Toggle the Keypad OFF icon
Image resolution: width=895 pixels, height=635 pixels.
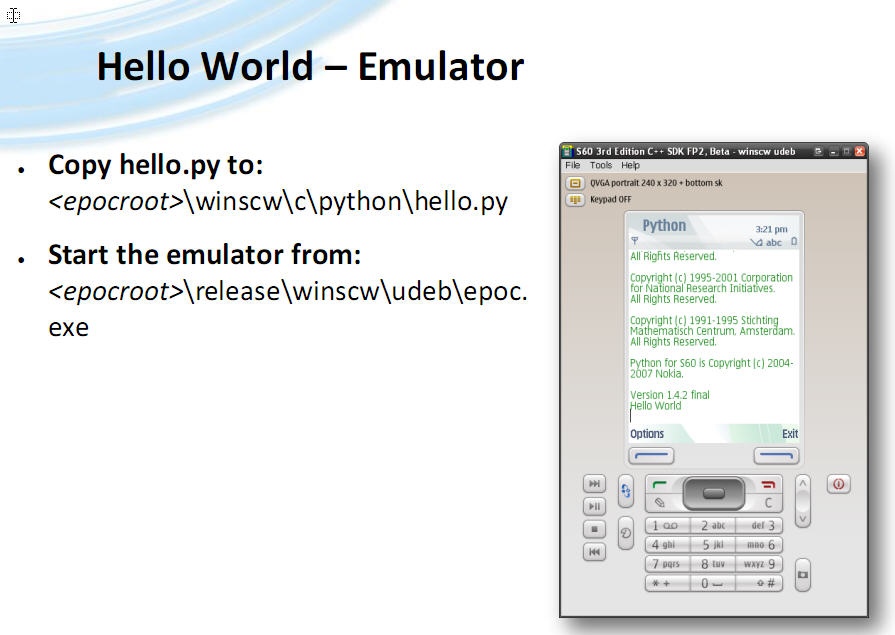coord(575,199)
